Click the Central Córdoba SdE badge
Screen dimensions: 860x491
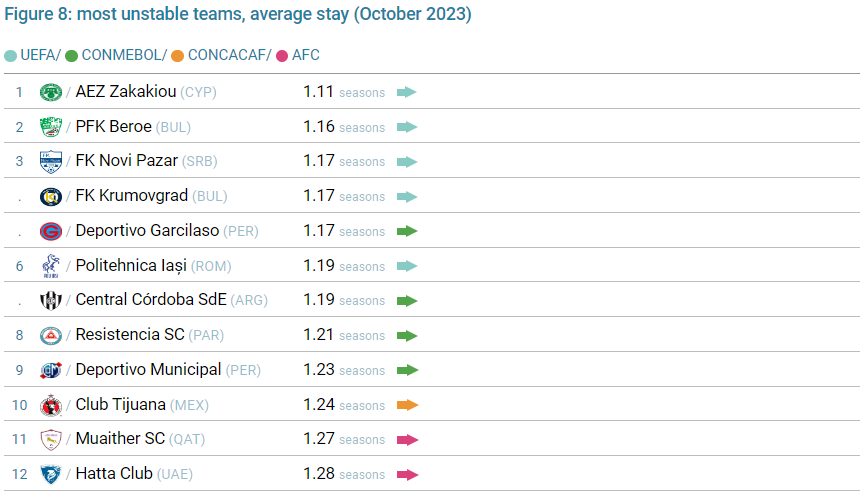tap(50, 300)
